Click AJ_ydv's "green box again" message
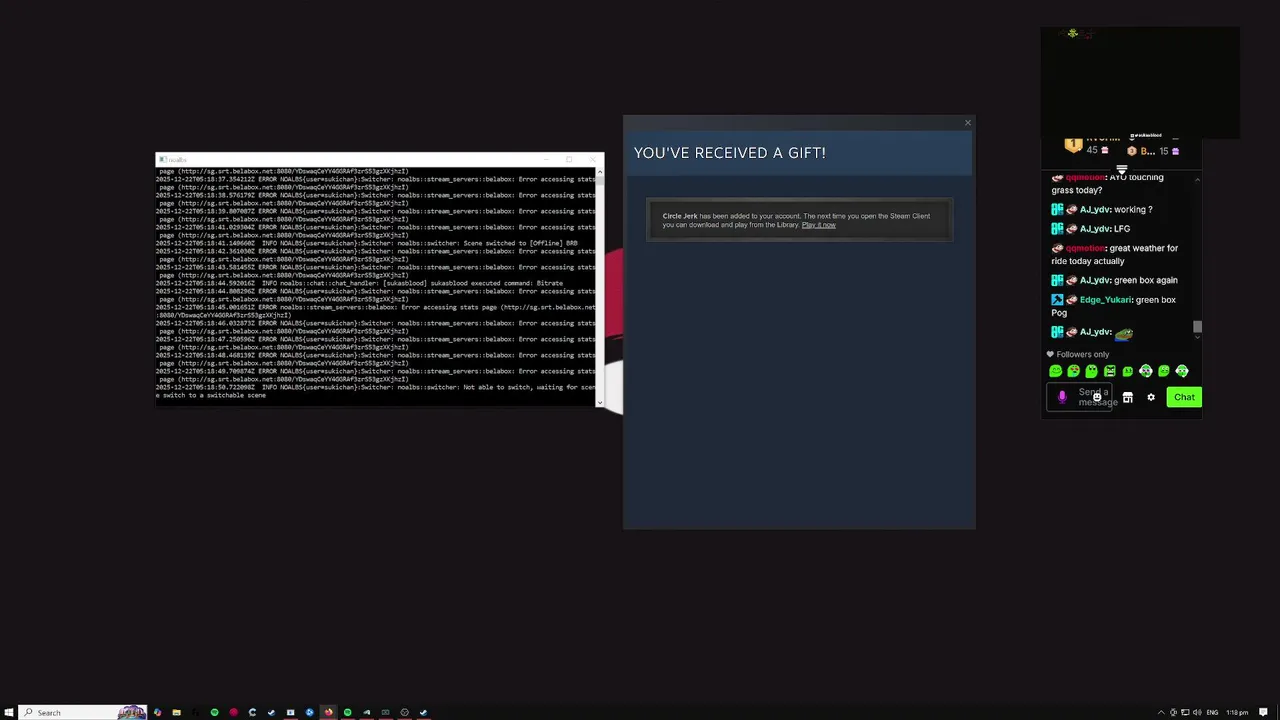The width and height of the screenshot is (1280, 720). (x=1145, y=281)
